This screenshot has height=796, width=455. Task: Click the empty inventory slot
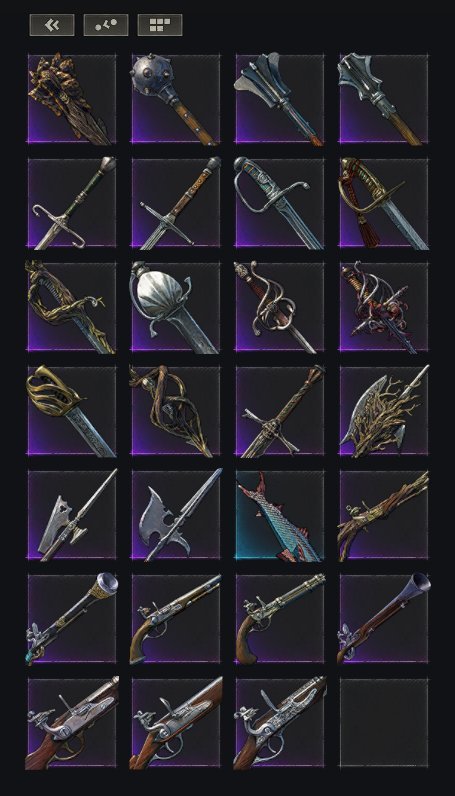384,723
